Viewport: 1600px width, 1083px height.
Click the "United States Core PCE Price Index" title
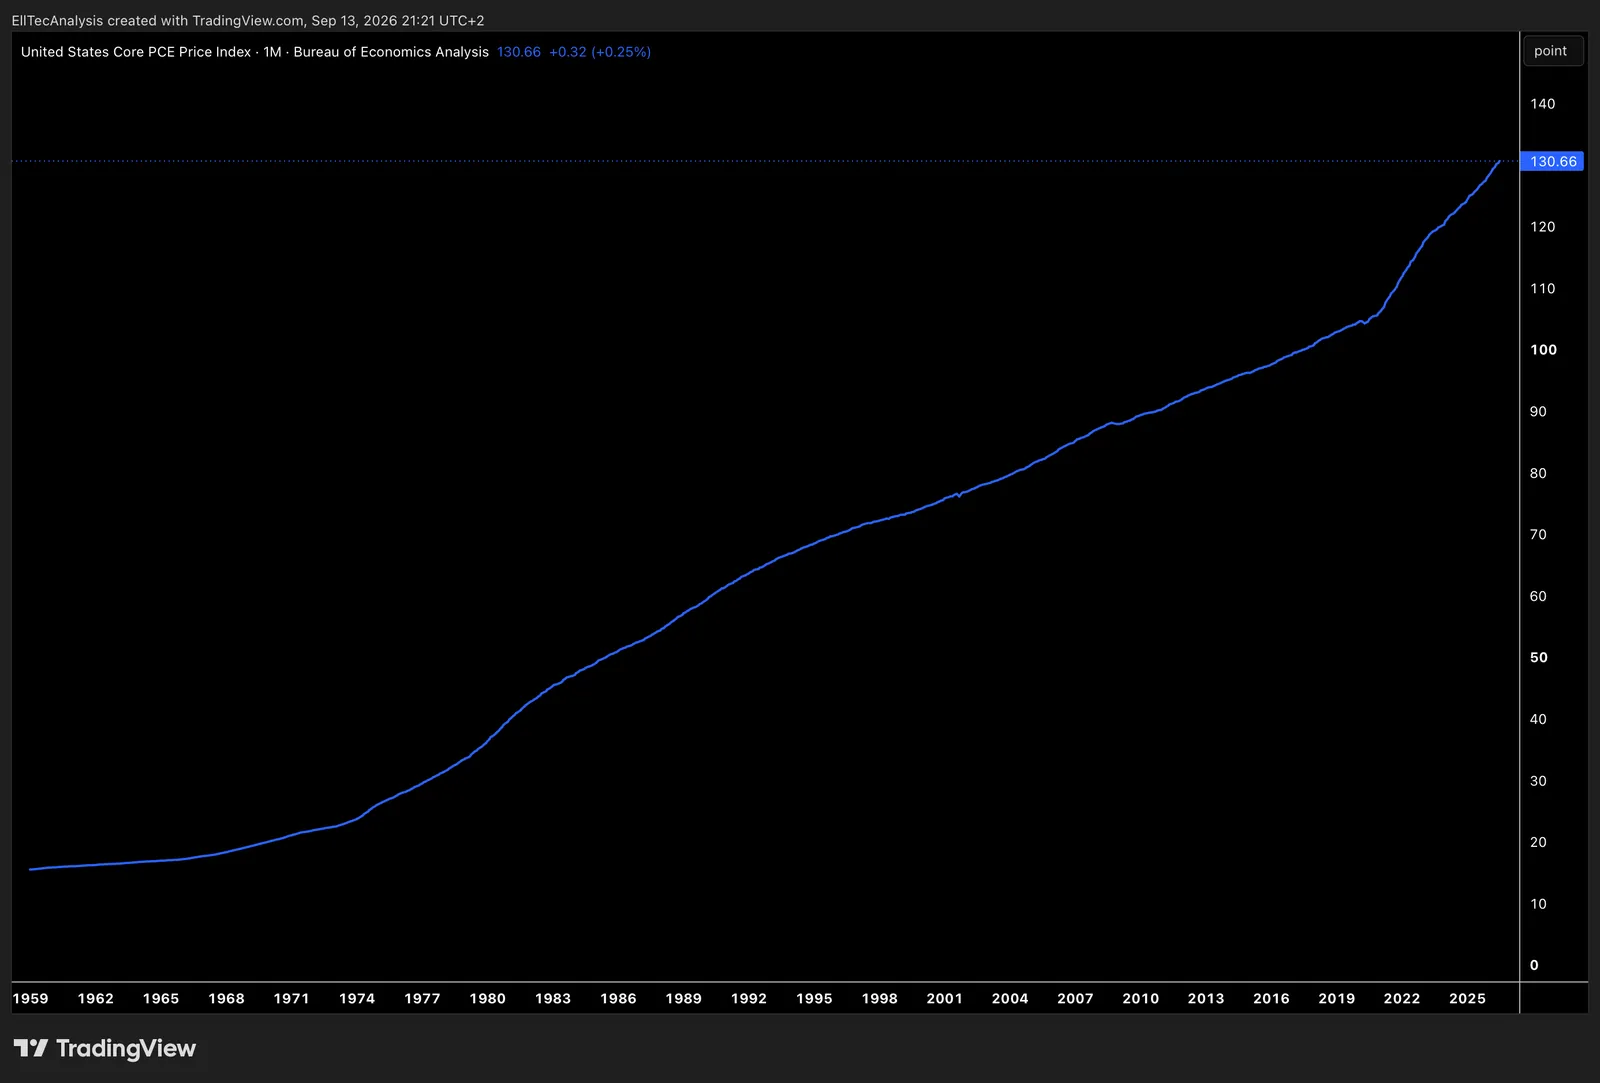(136, 52)
